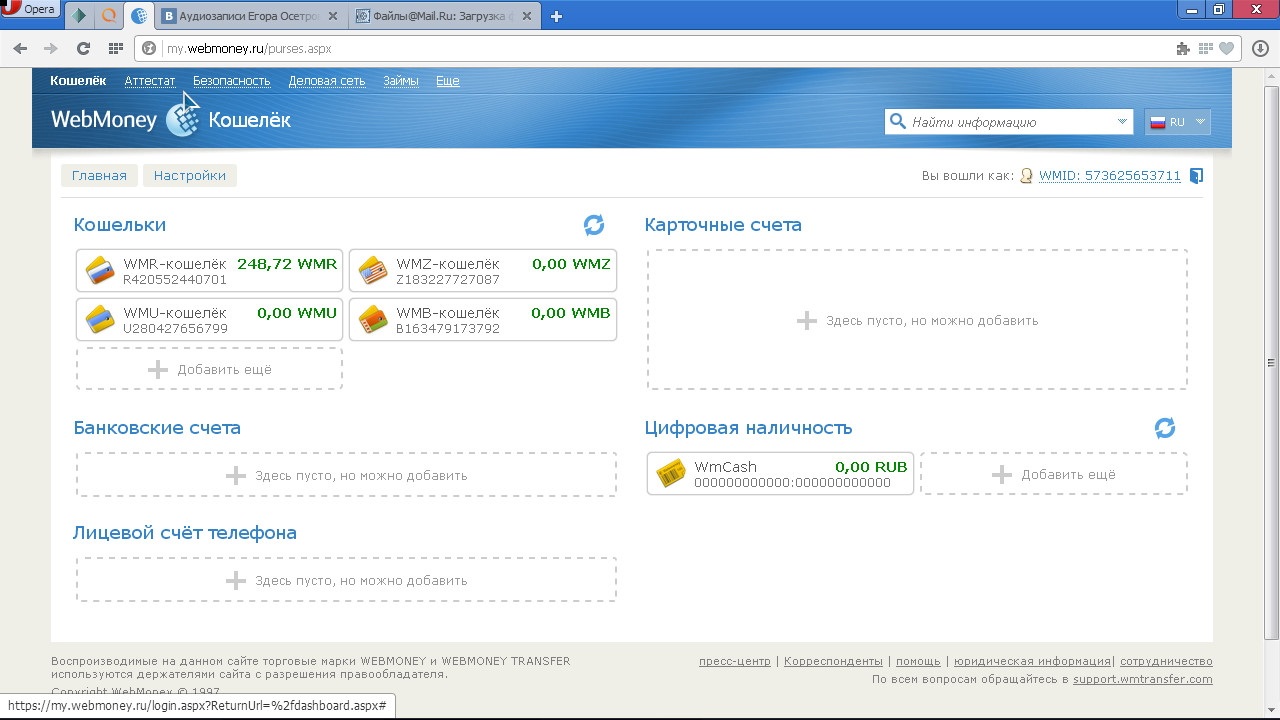
Task: Click Добавить ещё under Цифровая наличность
Action: pyautogui.click(x=1054, y=474)
